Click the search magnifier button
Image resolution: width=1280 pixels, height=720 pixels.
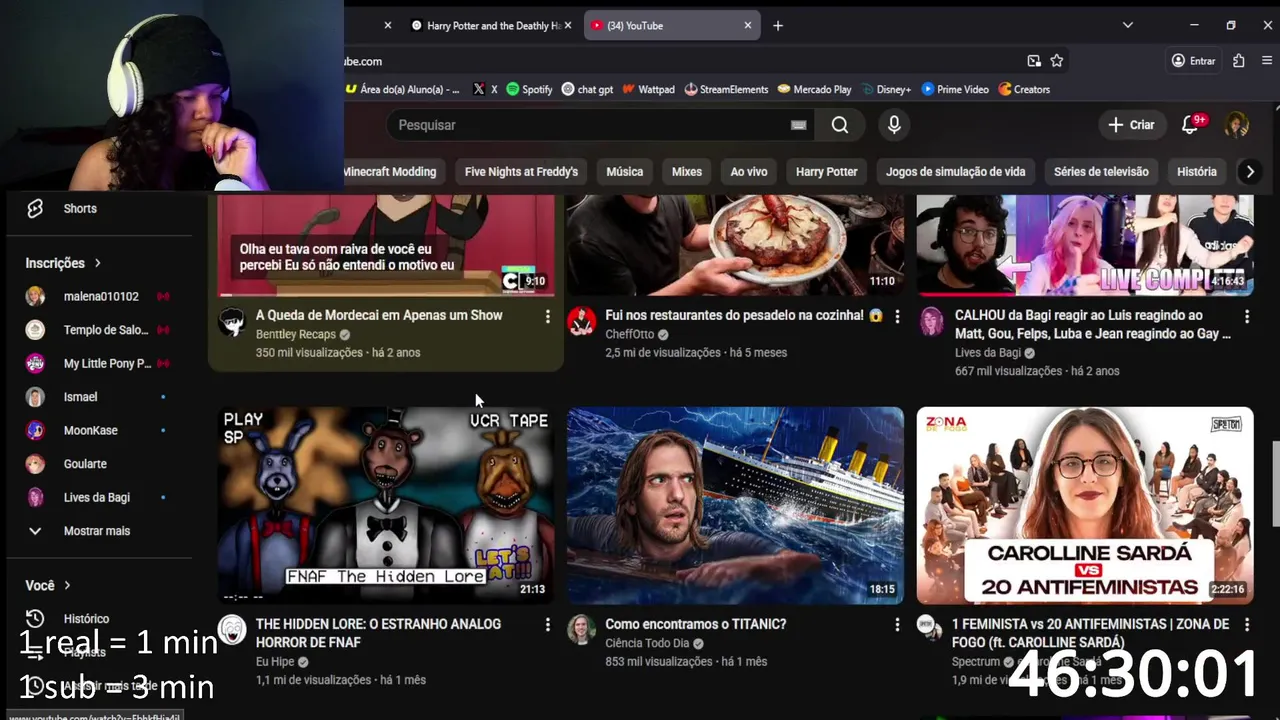tap(840, 125)
